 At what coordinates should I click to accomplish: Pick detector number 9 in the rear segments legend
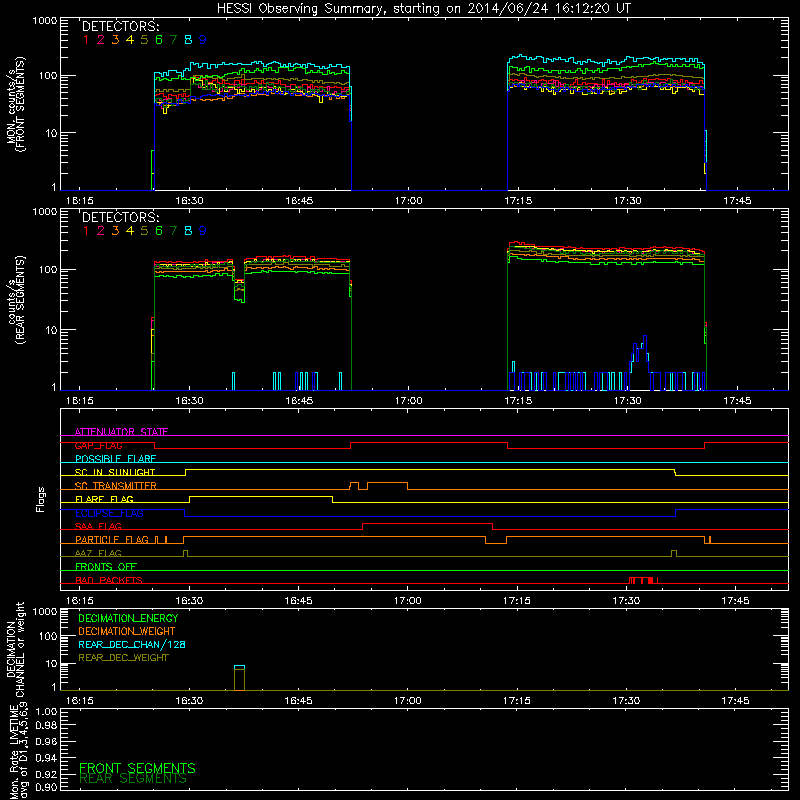(x=203, y=231)
